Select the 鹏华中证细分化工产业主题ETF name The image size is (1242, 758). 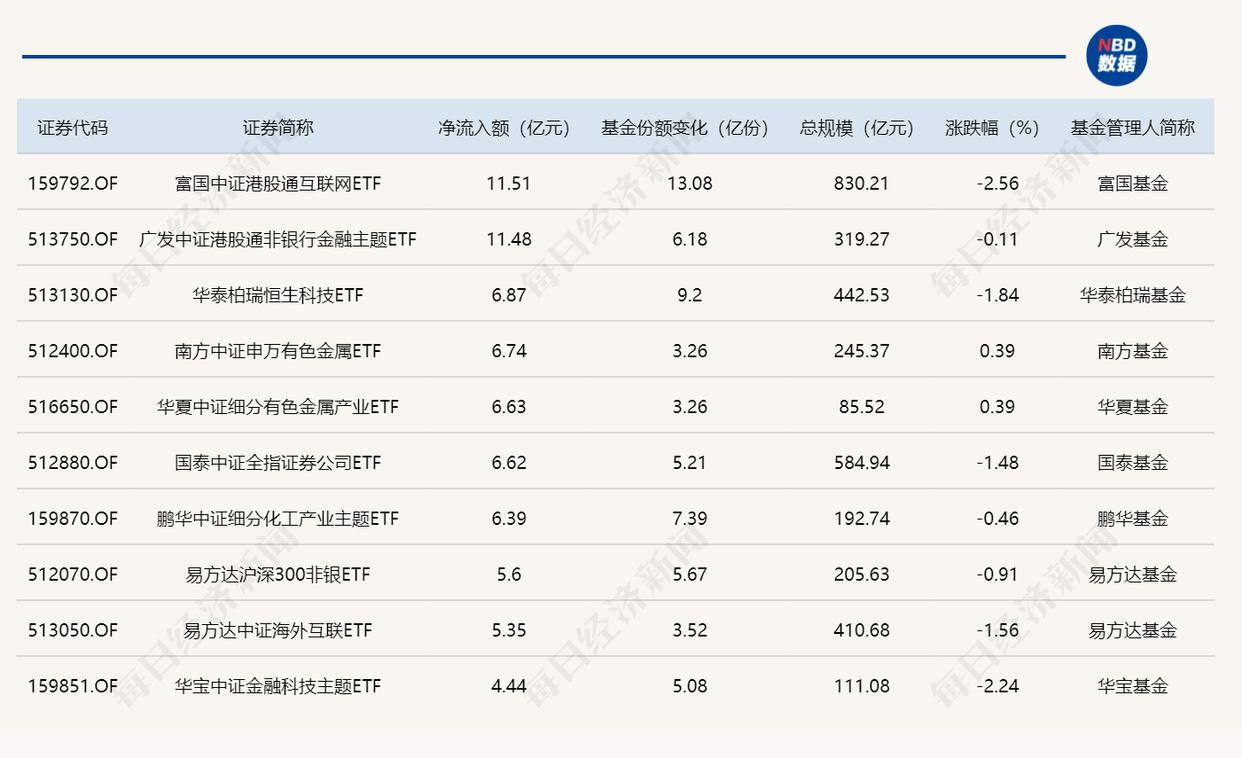click(278, 519)
